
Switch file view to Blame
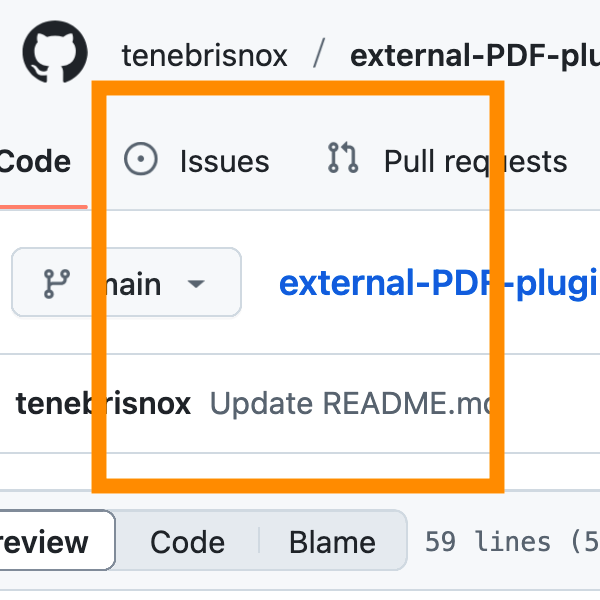(x=332, y=542)
